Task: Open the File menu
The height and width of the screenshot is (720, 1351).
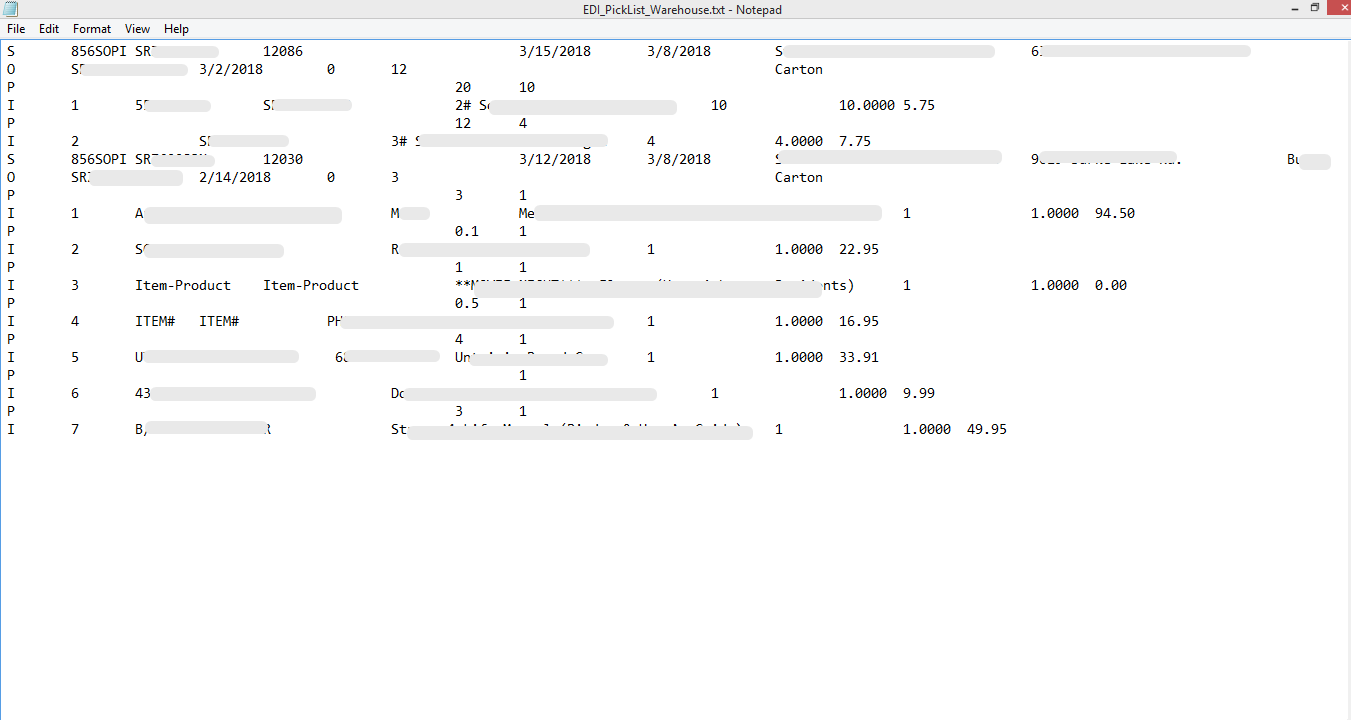Action: pyautogui.click(x=16, y=29)
